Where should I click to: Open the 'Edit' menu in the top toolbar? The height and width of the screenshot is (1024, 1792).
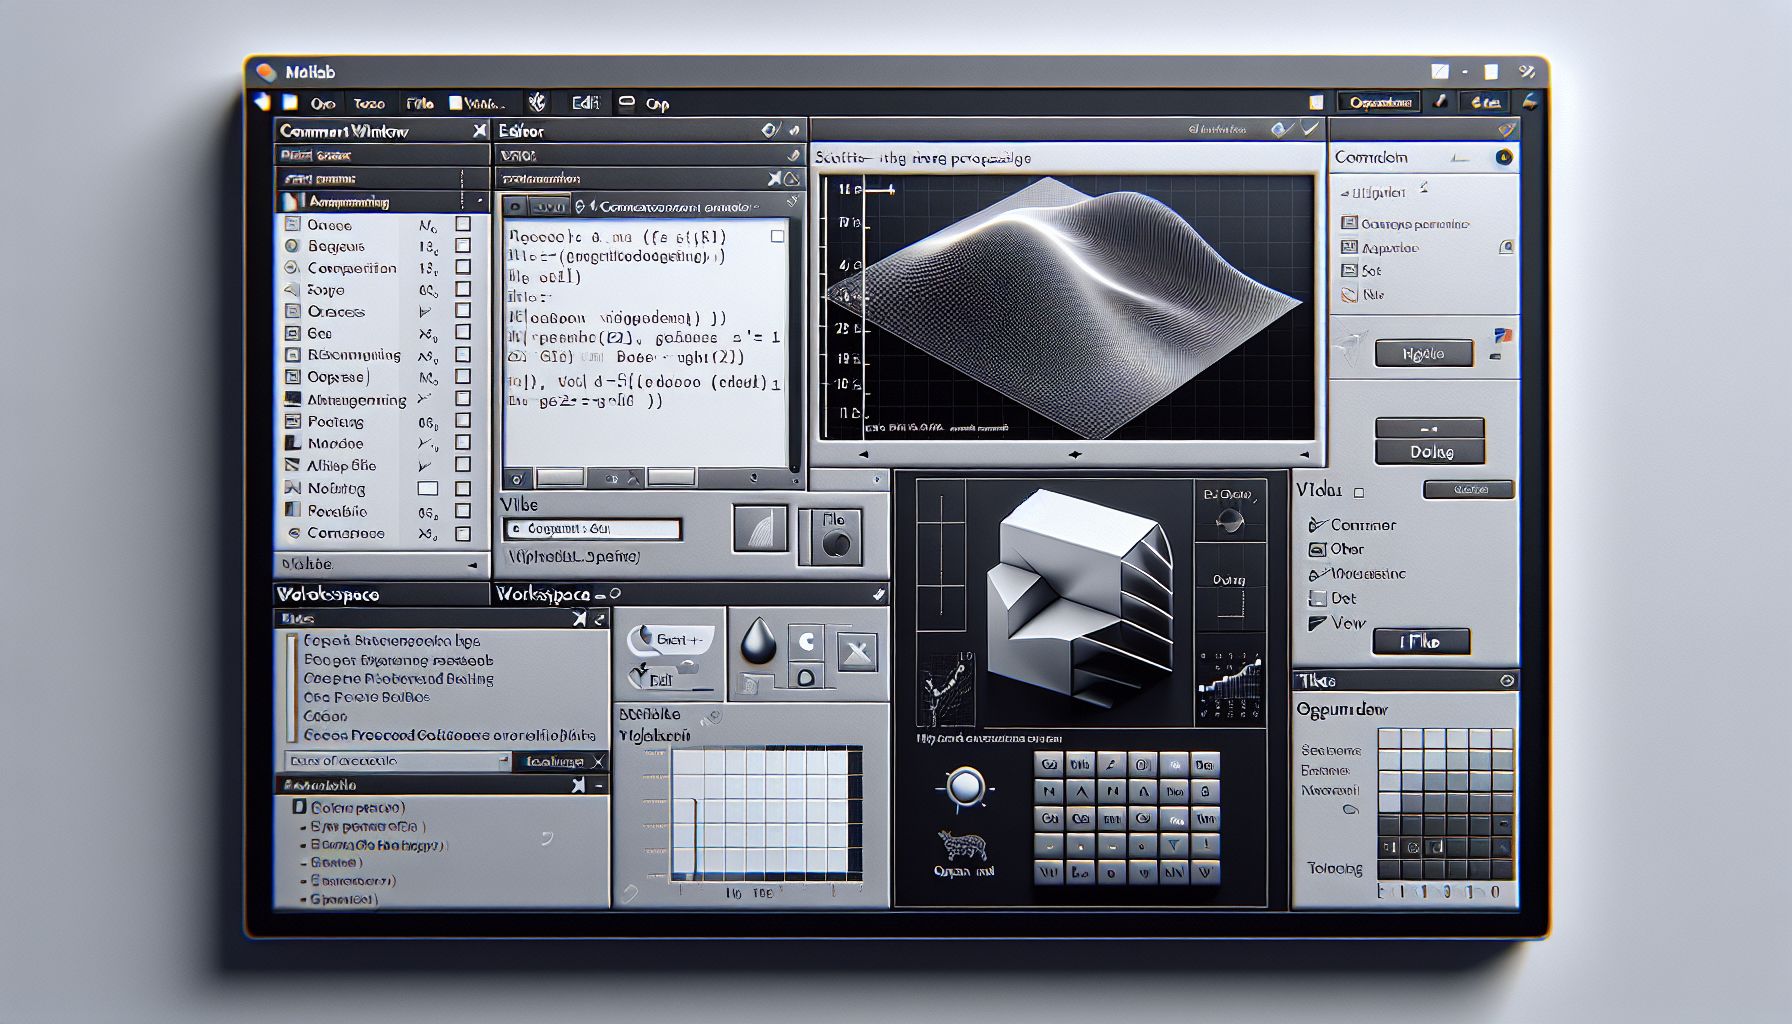[x=585, y=102]
